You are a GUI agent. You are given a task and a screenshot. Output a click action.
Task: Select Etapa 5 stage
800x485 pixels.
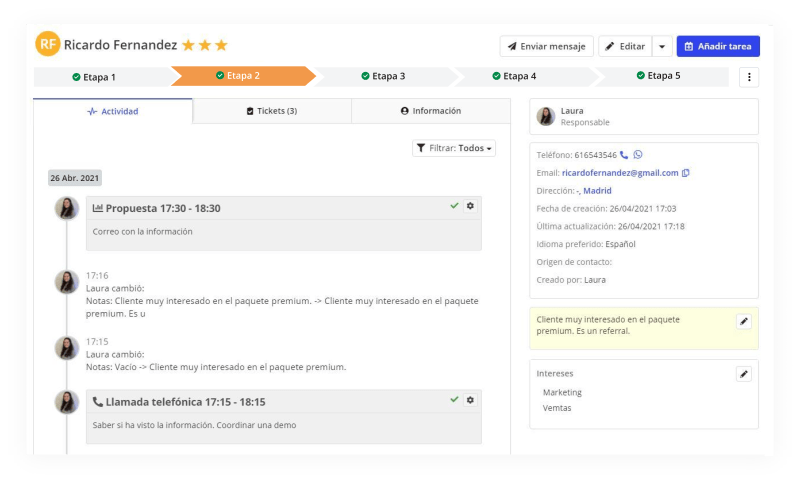coord(661,76)
